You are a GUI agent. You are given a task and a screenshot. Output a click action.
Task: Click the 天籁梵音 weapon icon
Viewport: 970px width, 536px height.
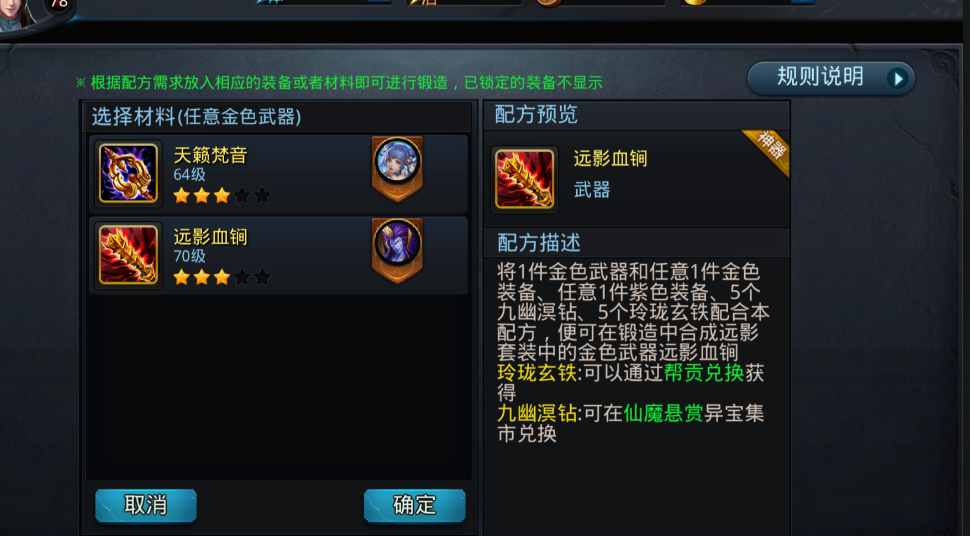coord(128,173)
